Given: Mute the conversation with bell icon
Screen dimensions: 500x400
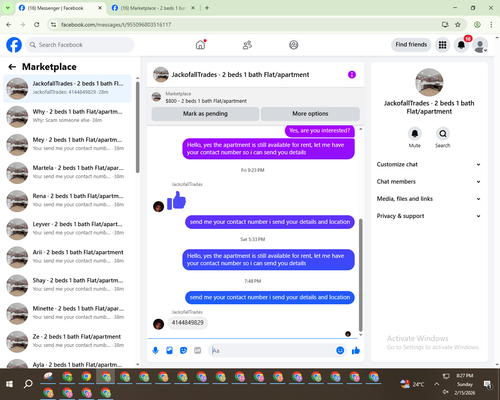Looking at the screenshot, I should (x=415, y=134).
